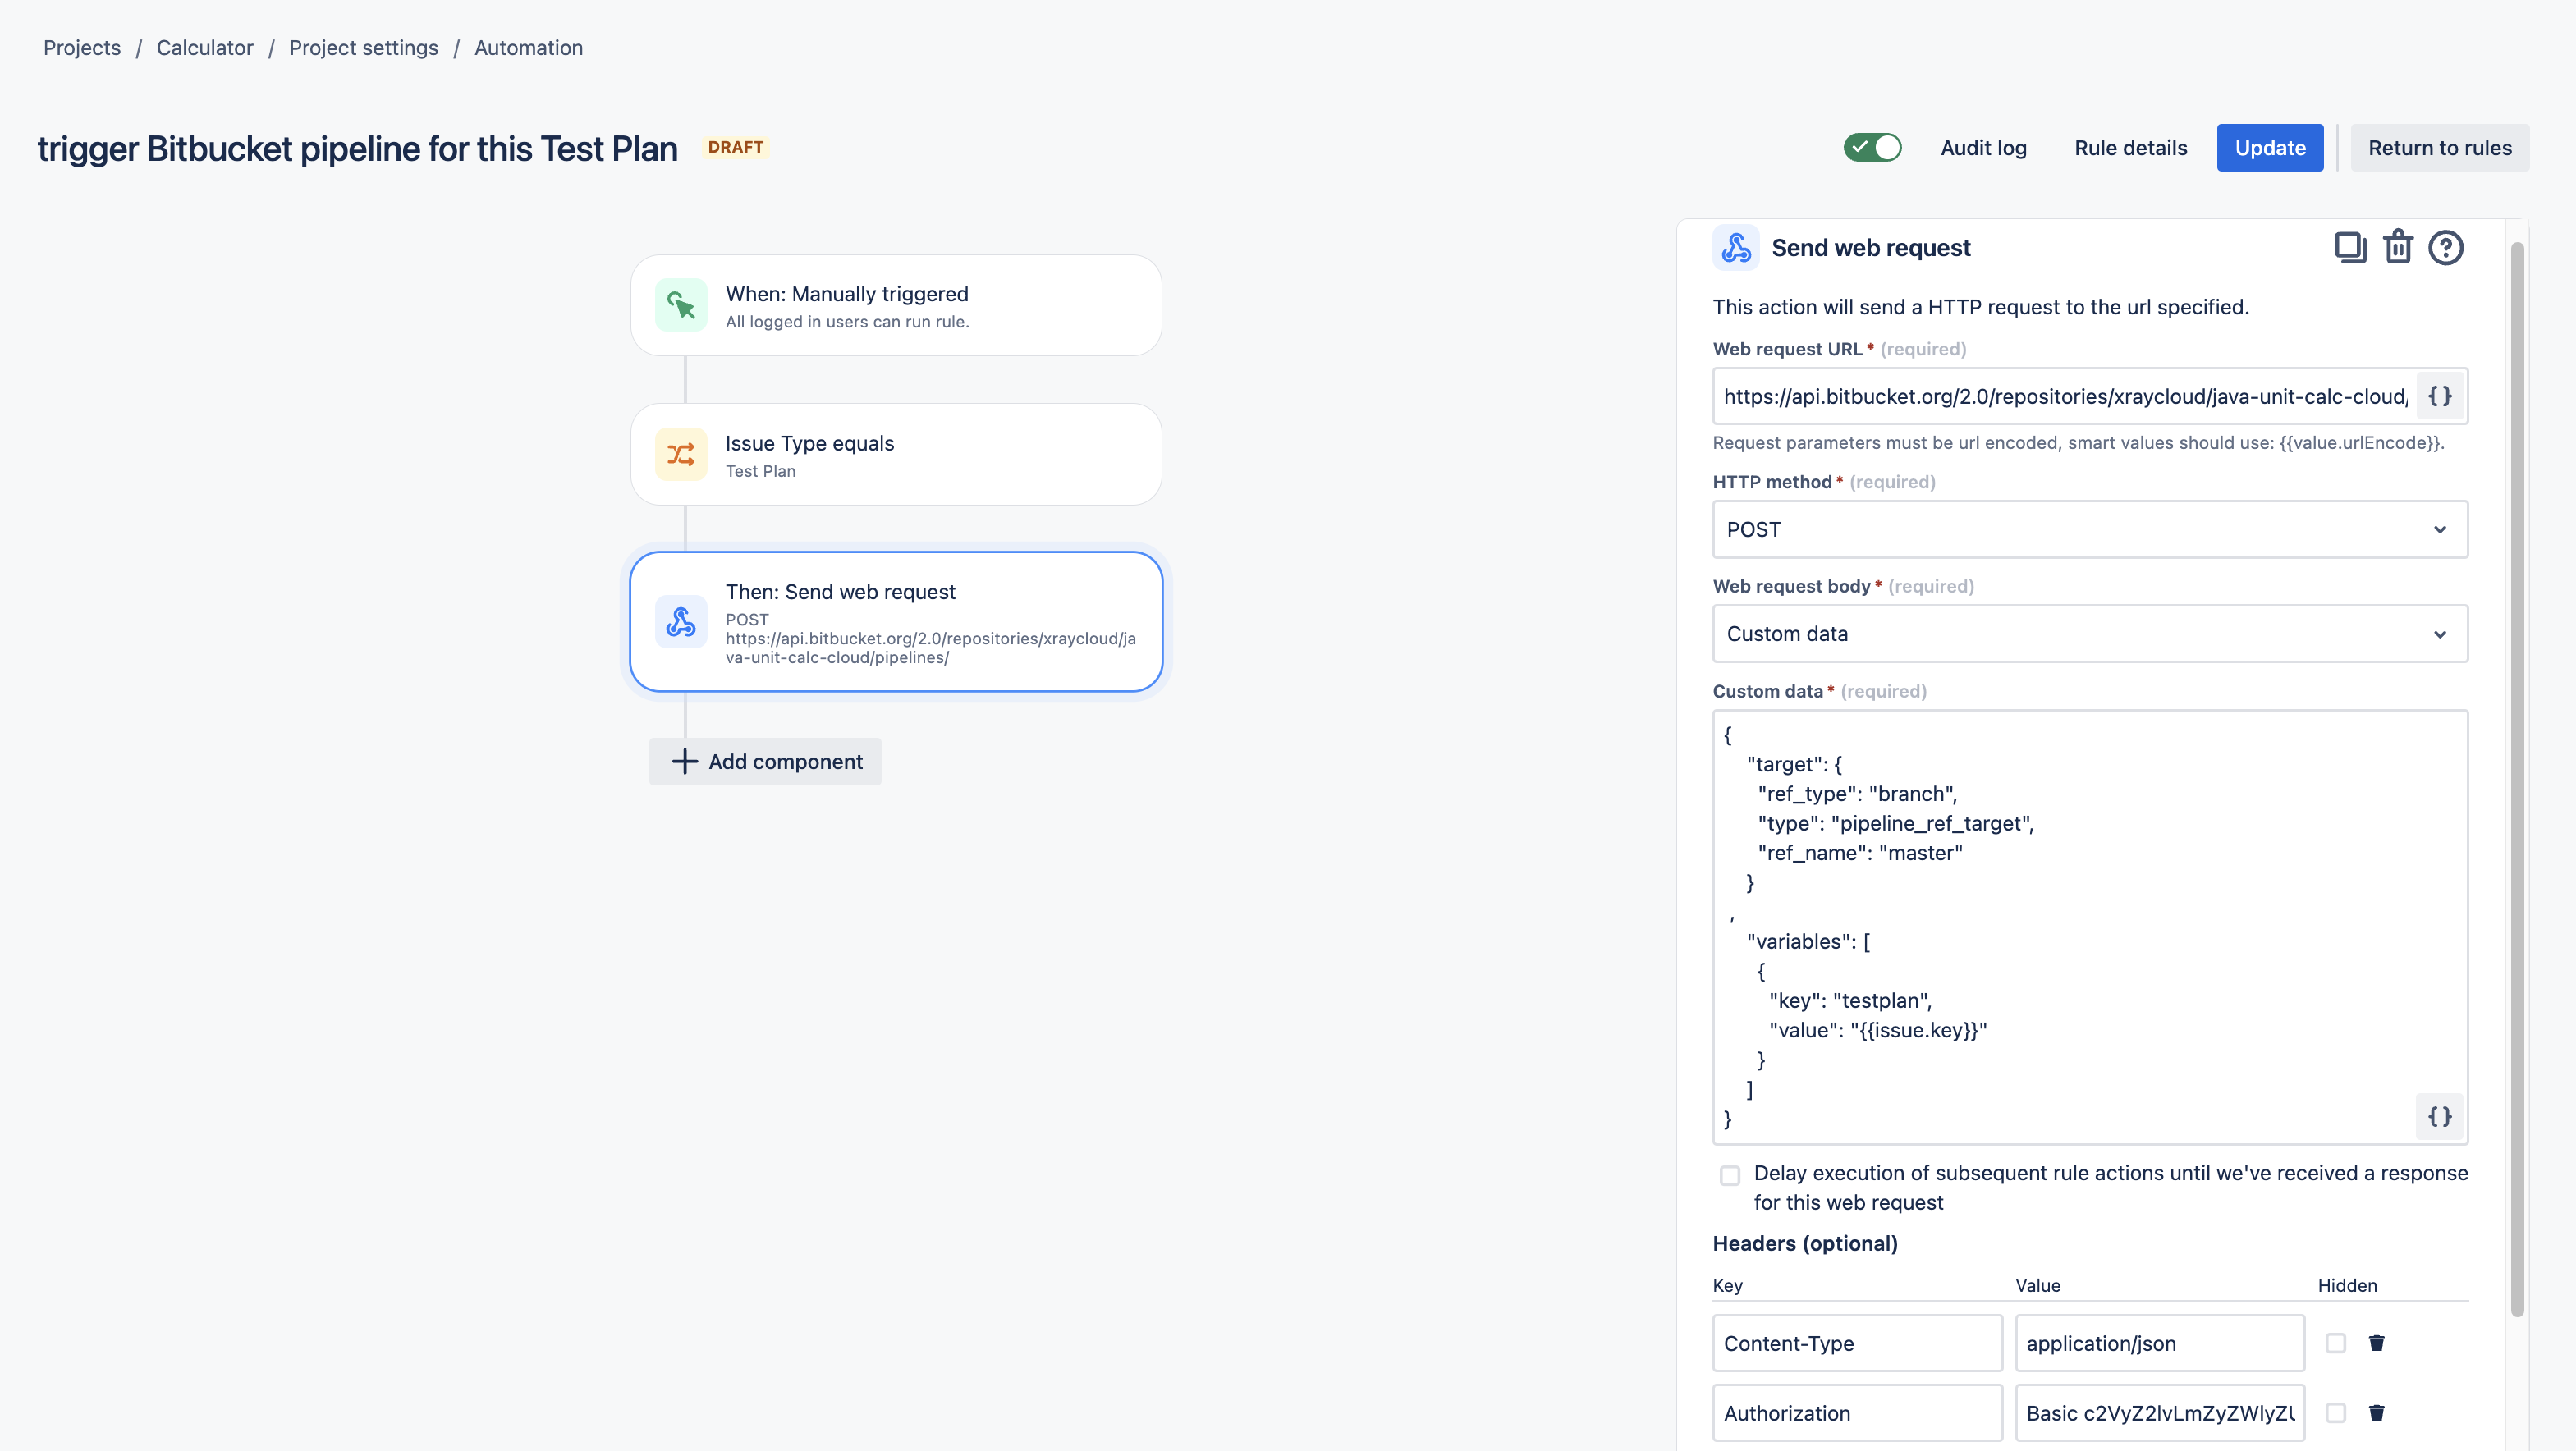
Task: Click Return to rules button
Action: click(x=2440, y=148)
